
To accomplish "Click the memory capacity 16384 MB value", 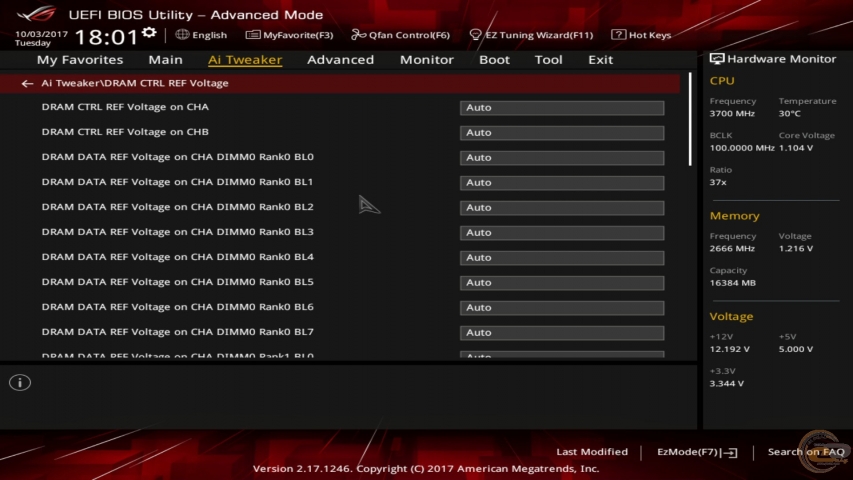I will click(733, 283).
